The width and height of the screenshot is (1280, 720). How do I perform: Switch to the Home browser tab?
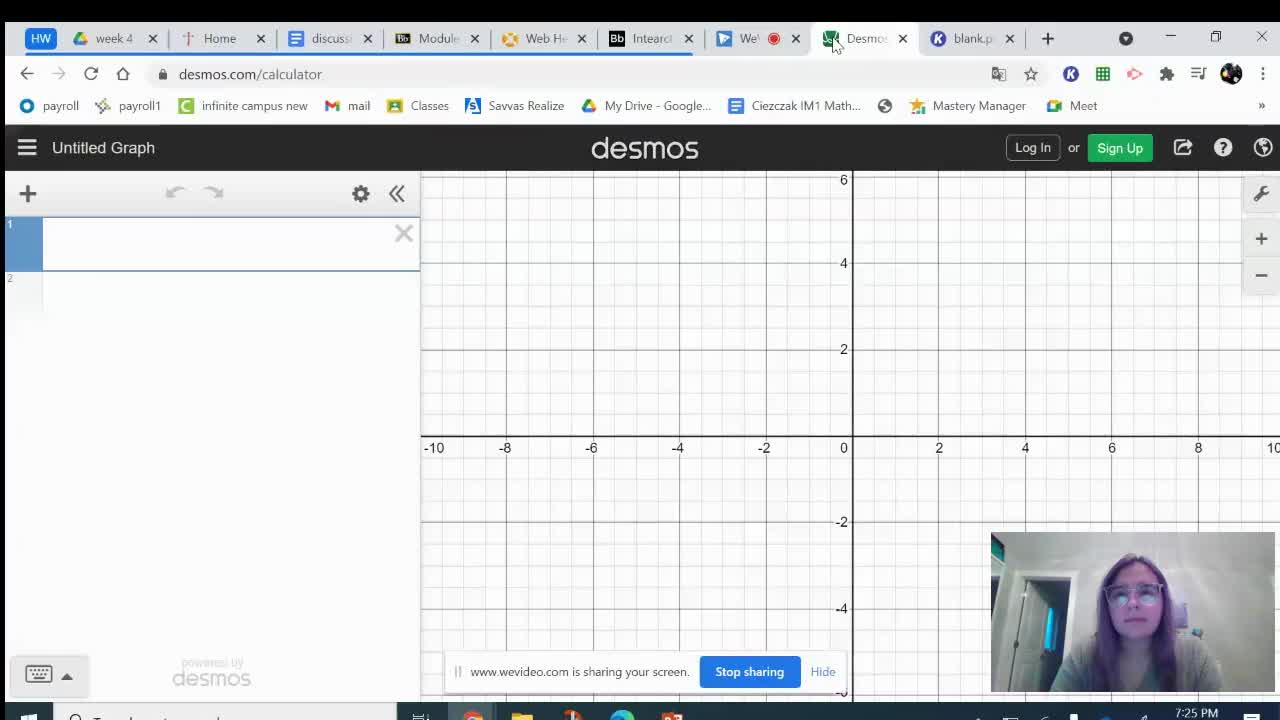point(220,38)
